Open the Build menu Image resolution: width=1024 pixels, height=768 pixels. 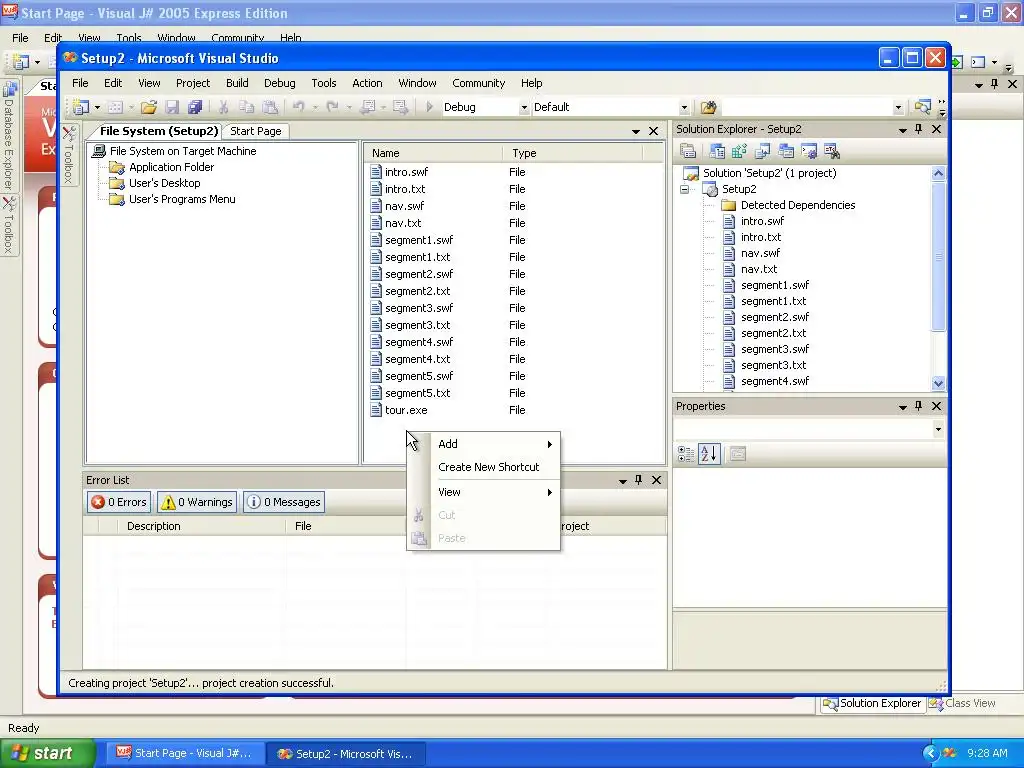point(237,83)
